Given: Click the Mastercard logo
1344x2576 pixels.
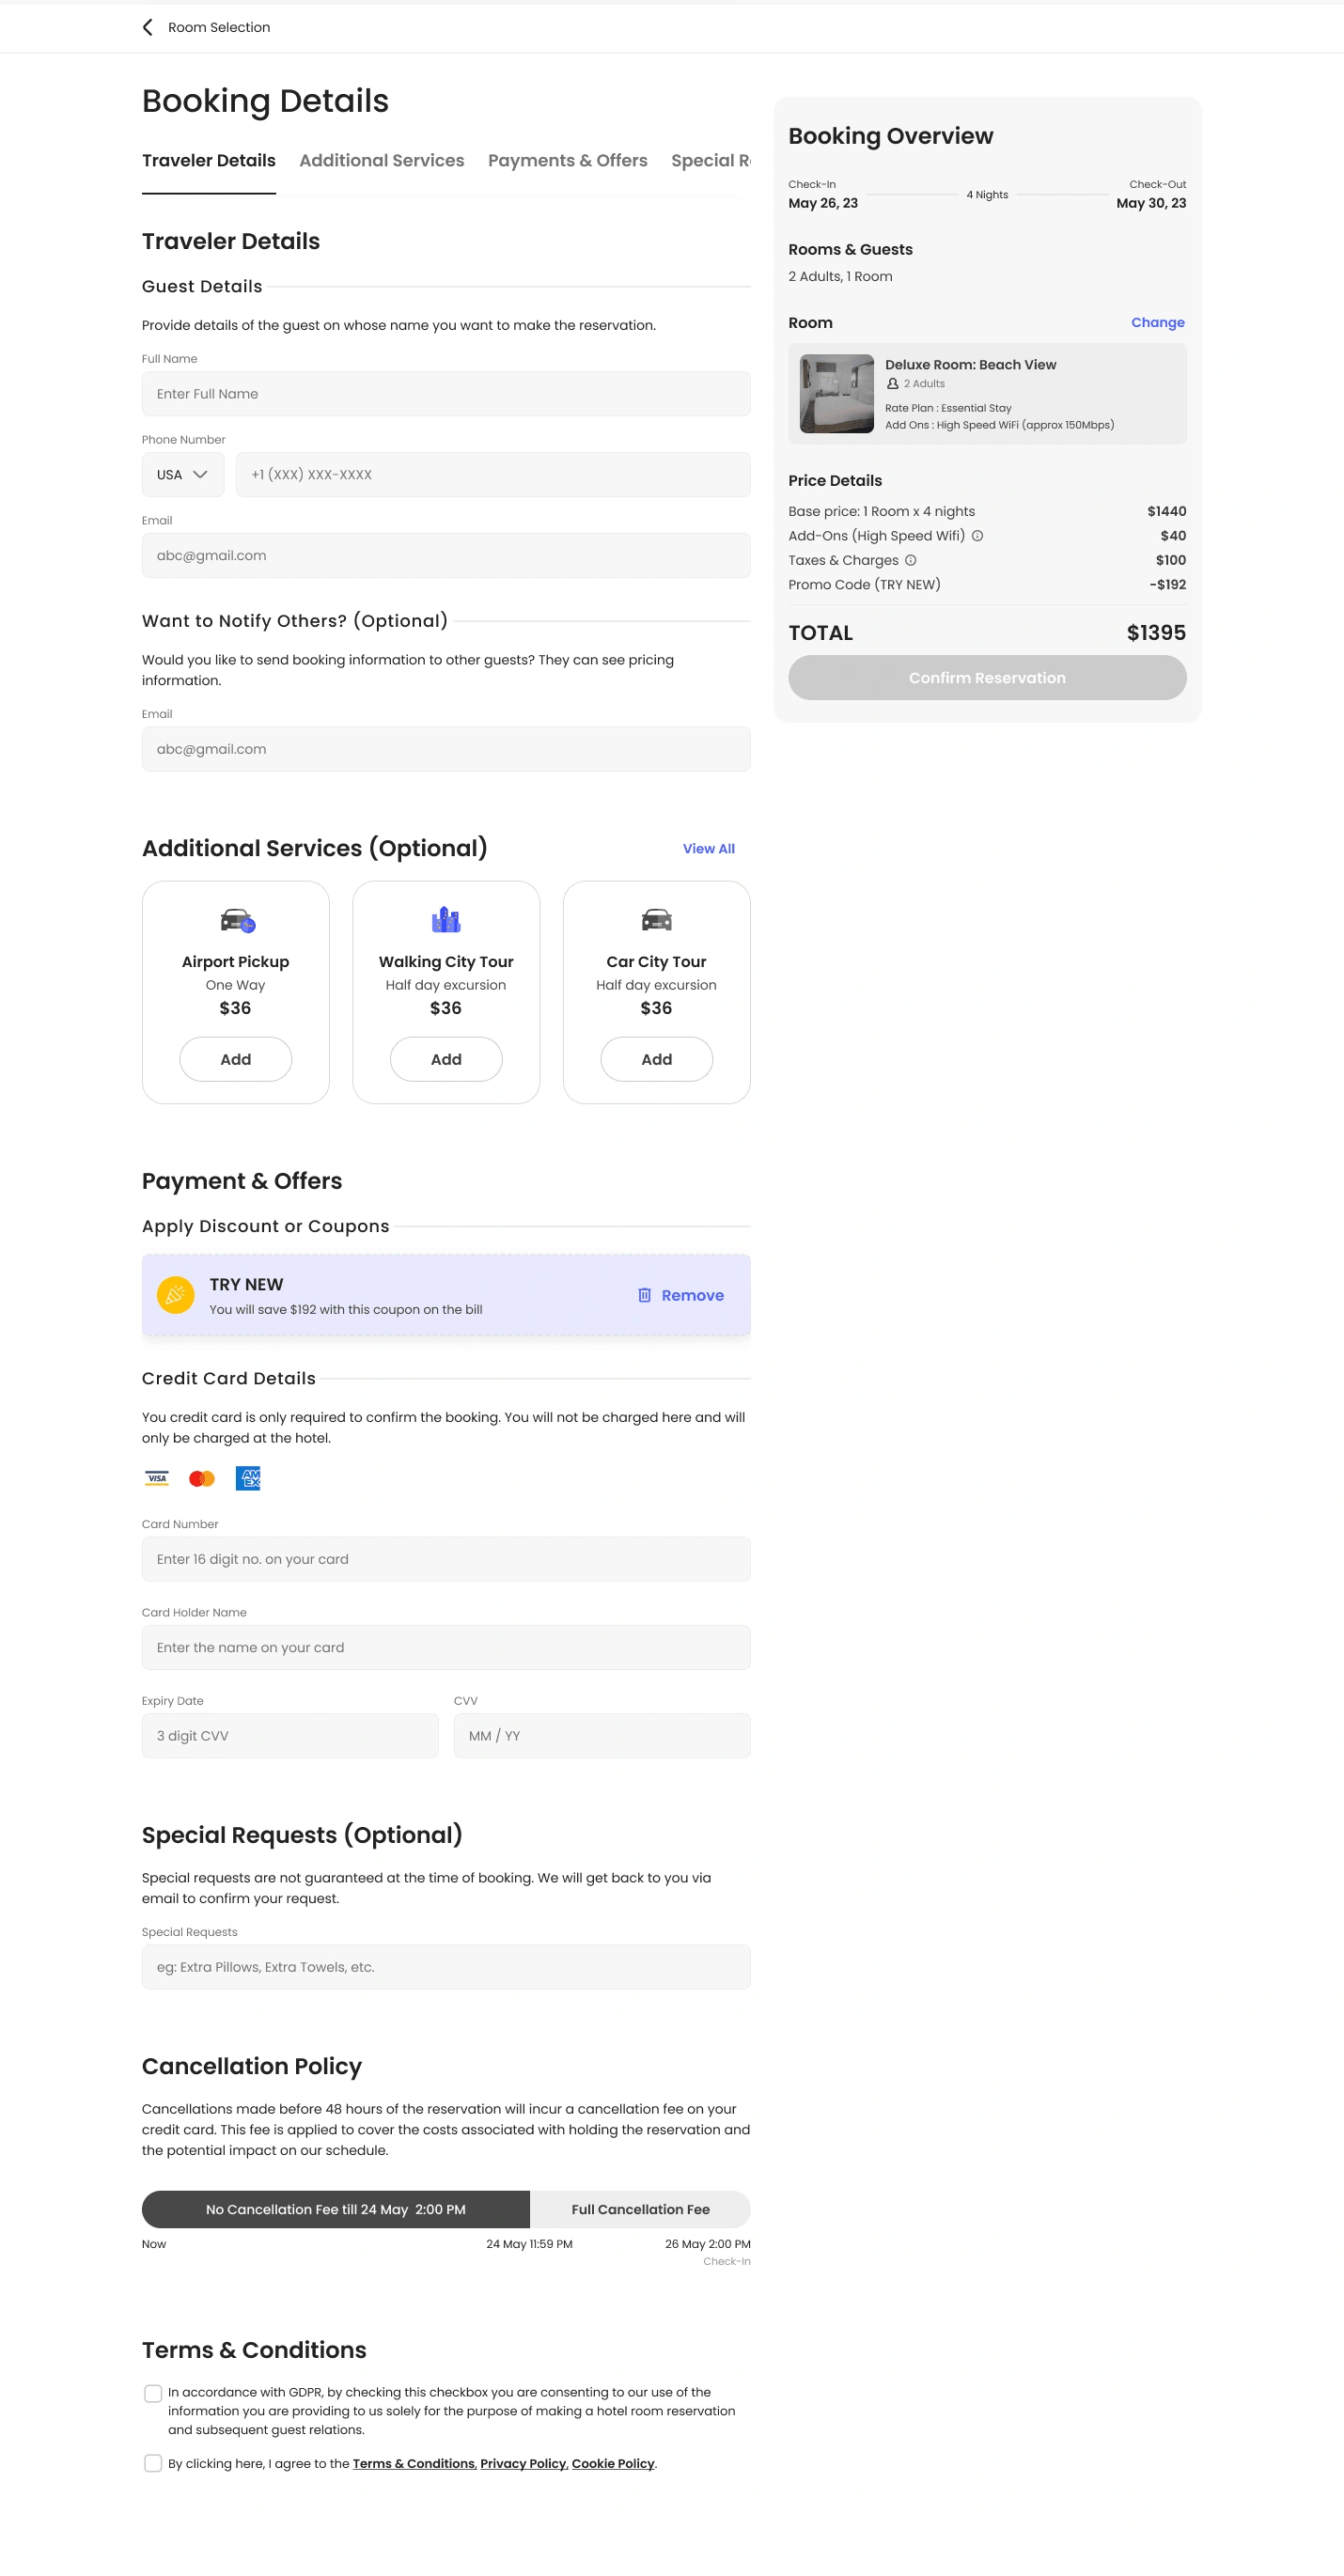Looking at the screenshot, I should (202, 1478).
